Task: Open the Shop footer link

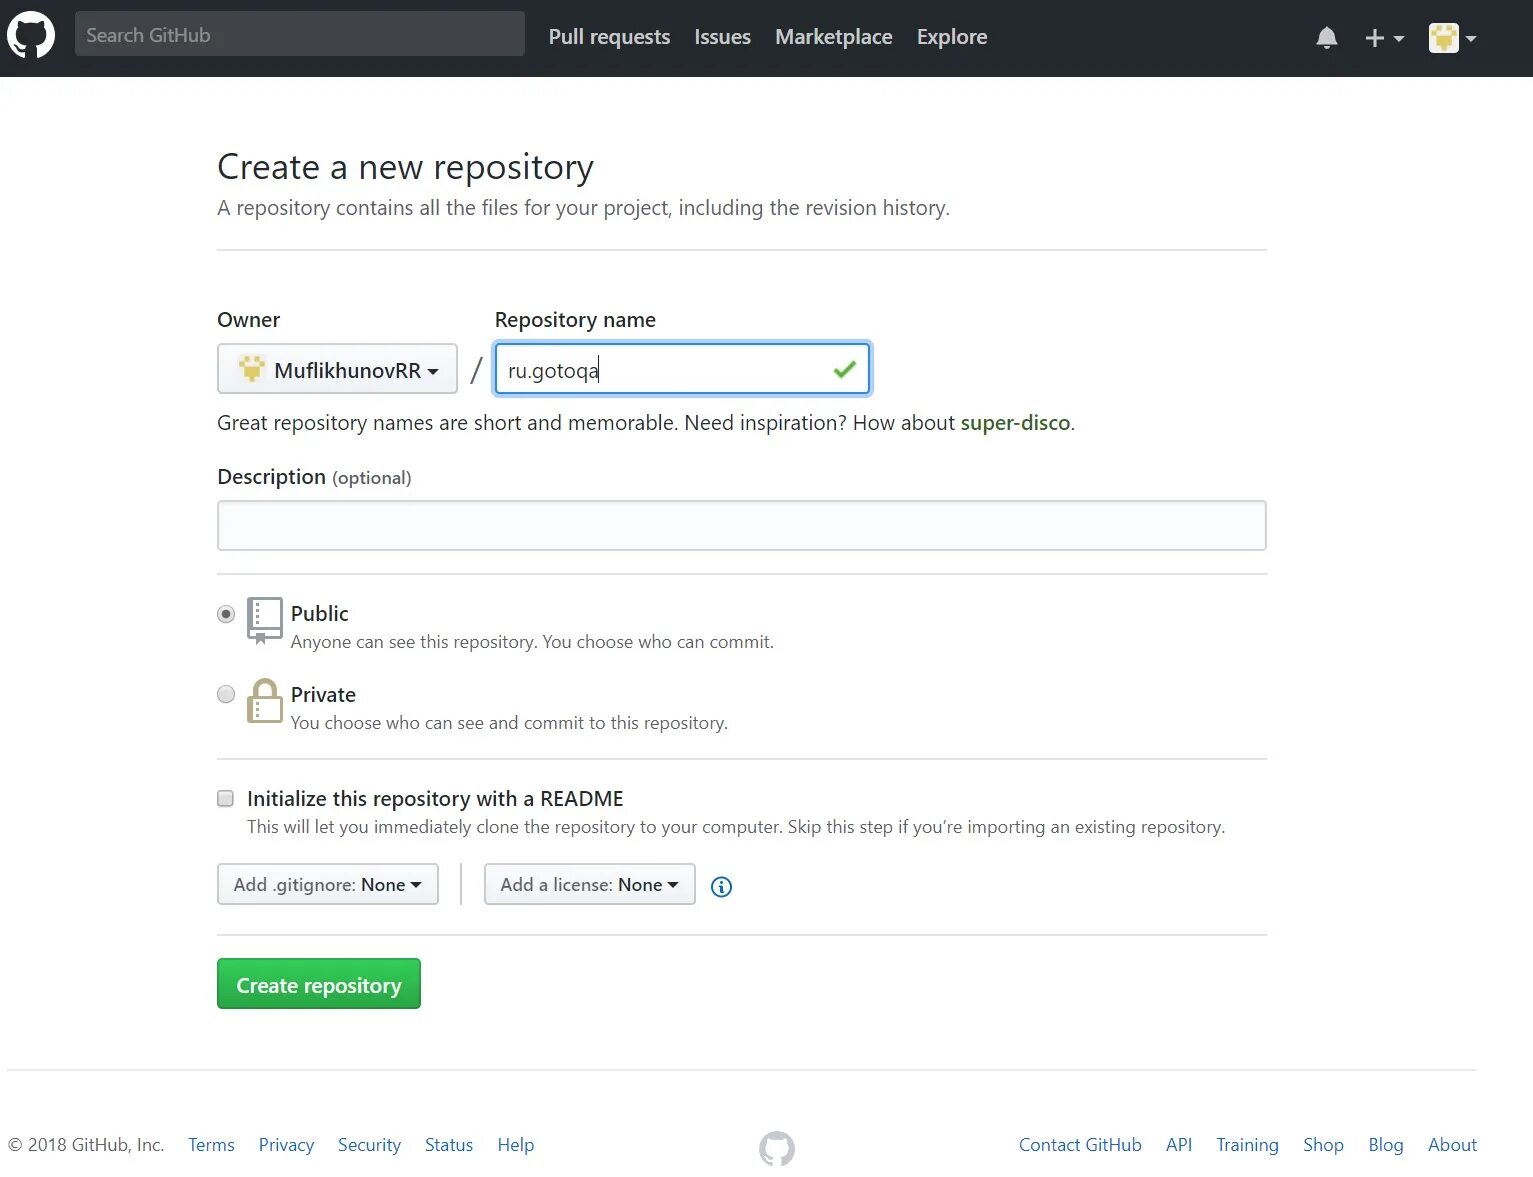Action: 1323,1145
